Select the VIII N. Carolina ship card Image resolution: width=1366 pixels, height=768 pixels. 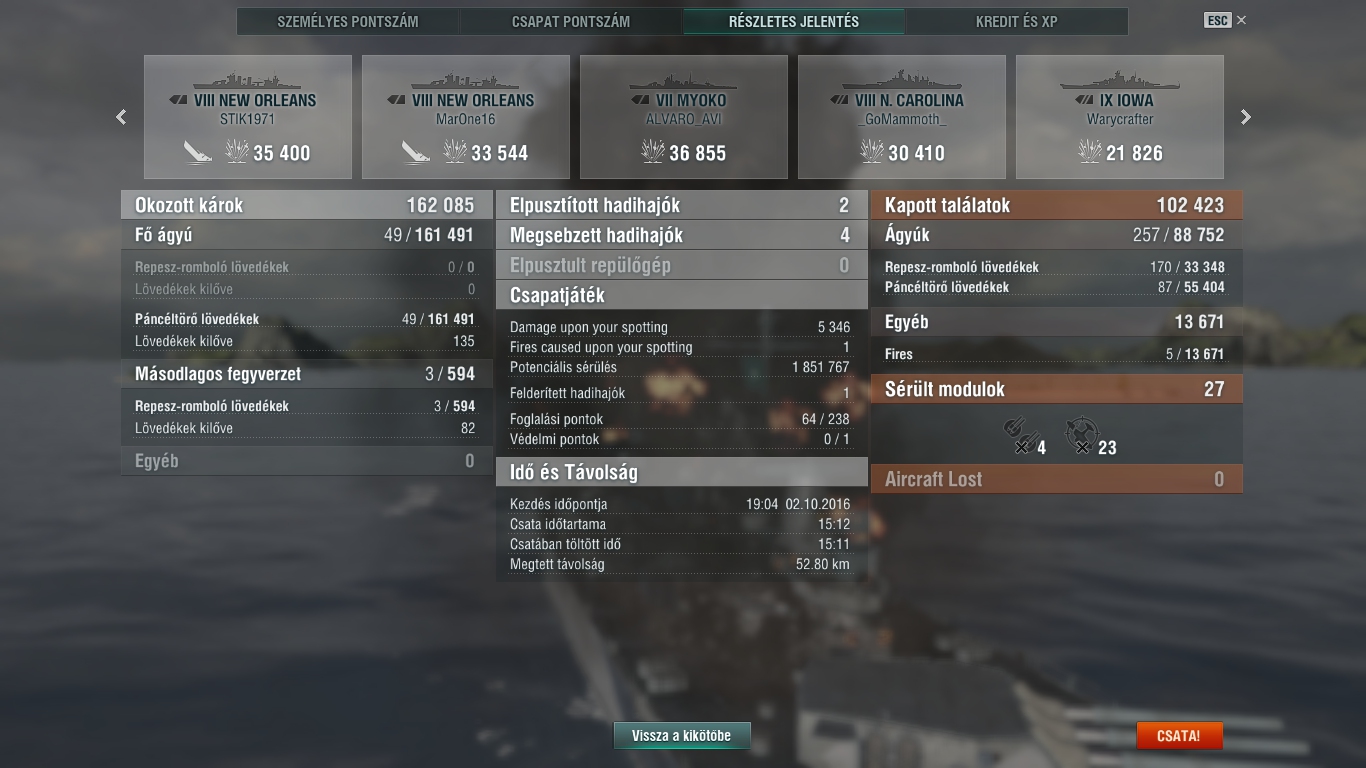(x=902, y=117)
